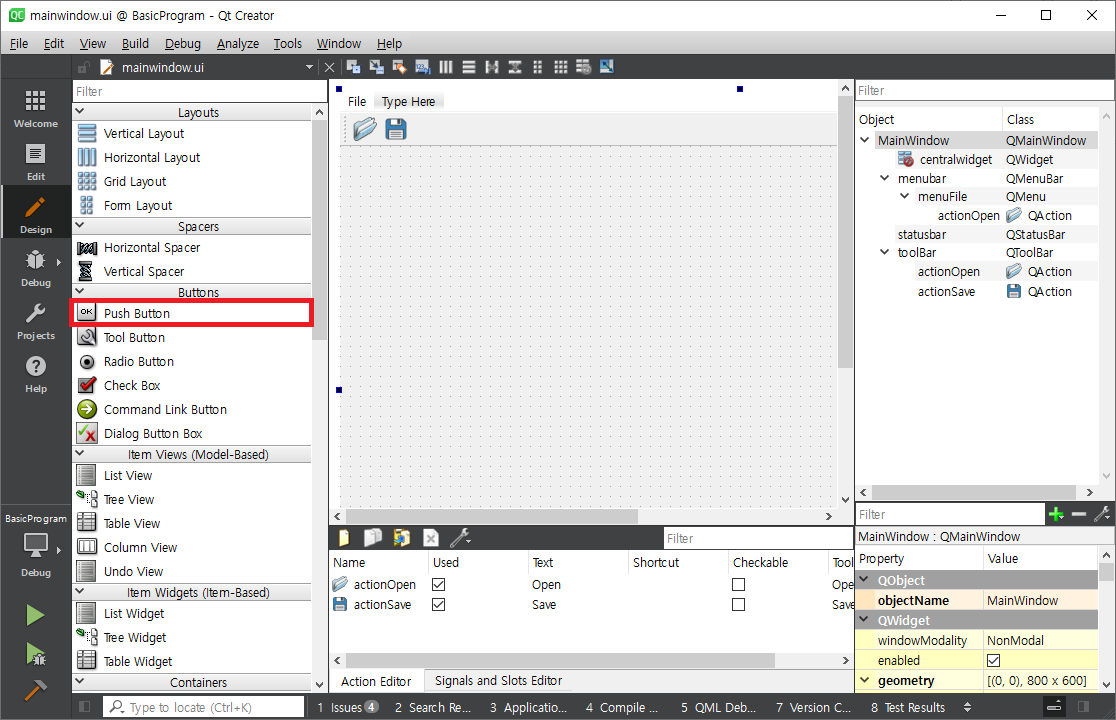1116x720 pixels.
Task: Click Edit Widgets mode toolbar icon
Action: click(x=353, y=67)
